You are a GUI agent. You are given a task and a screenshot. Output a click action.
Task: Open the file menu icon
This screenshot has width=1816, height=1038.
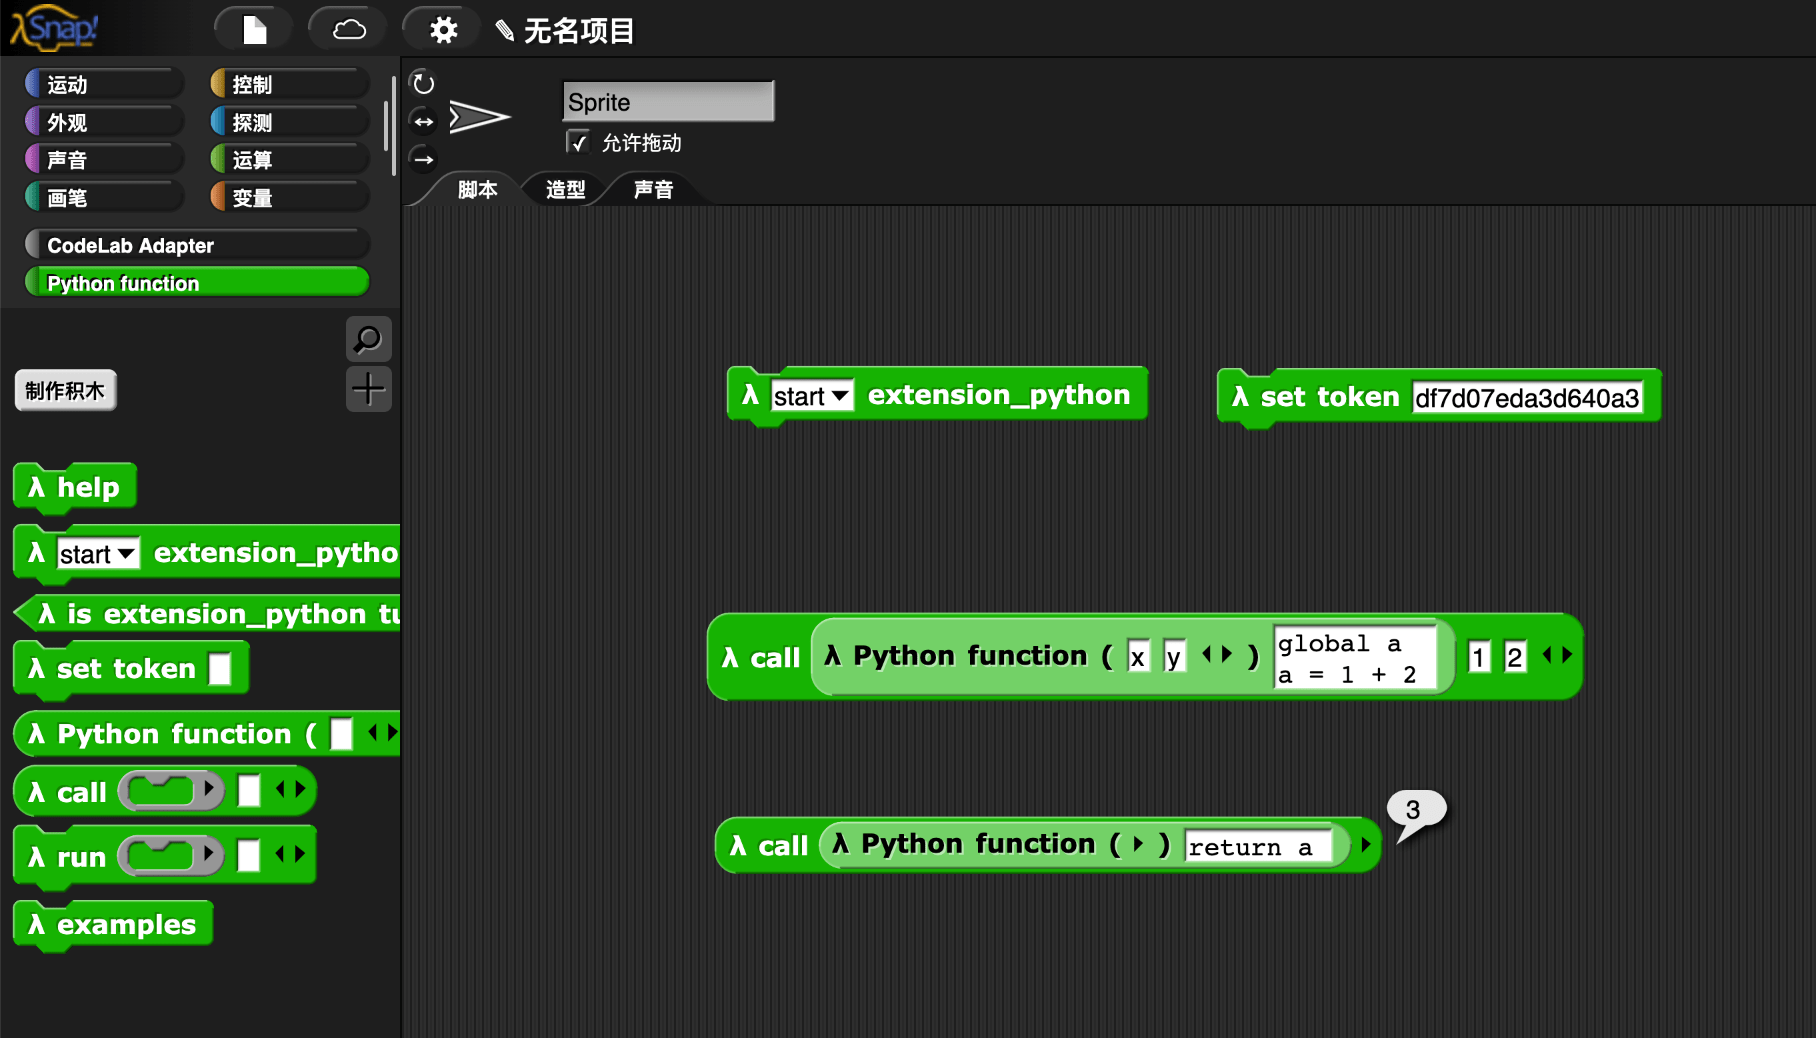click(x=252, y=28)
